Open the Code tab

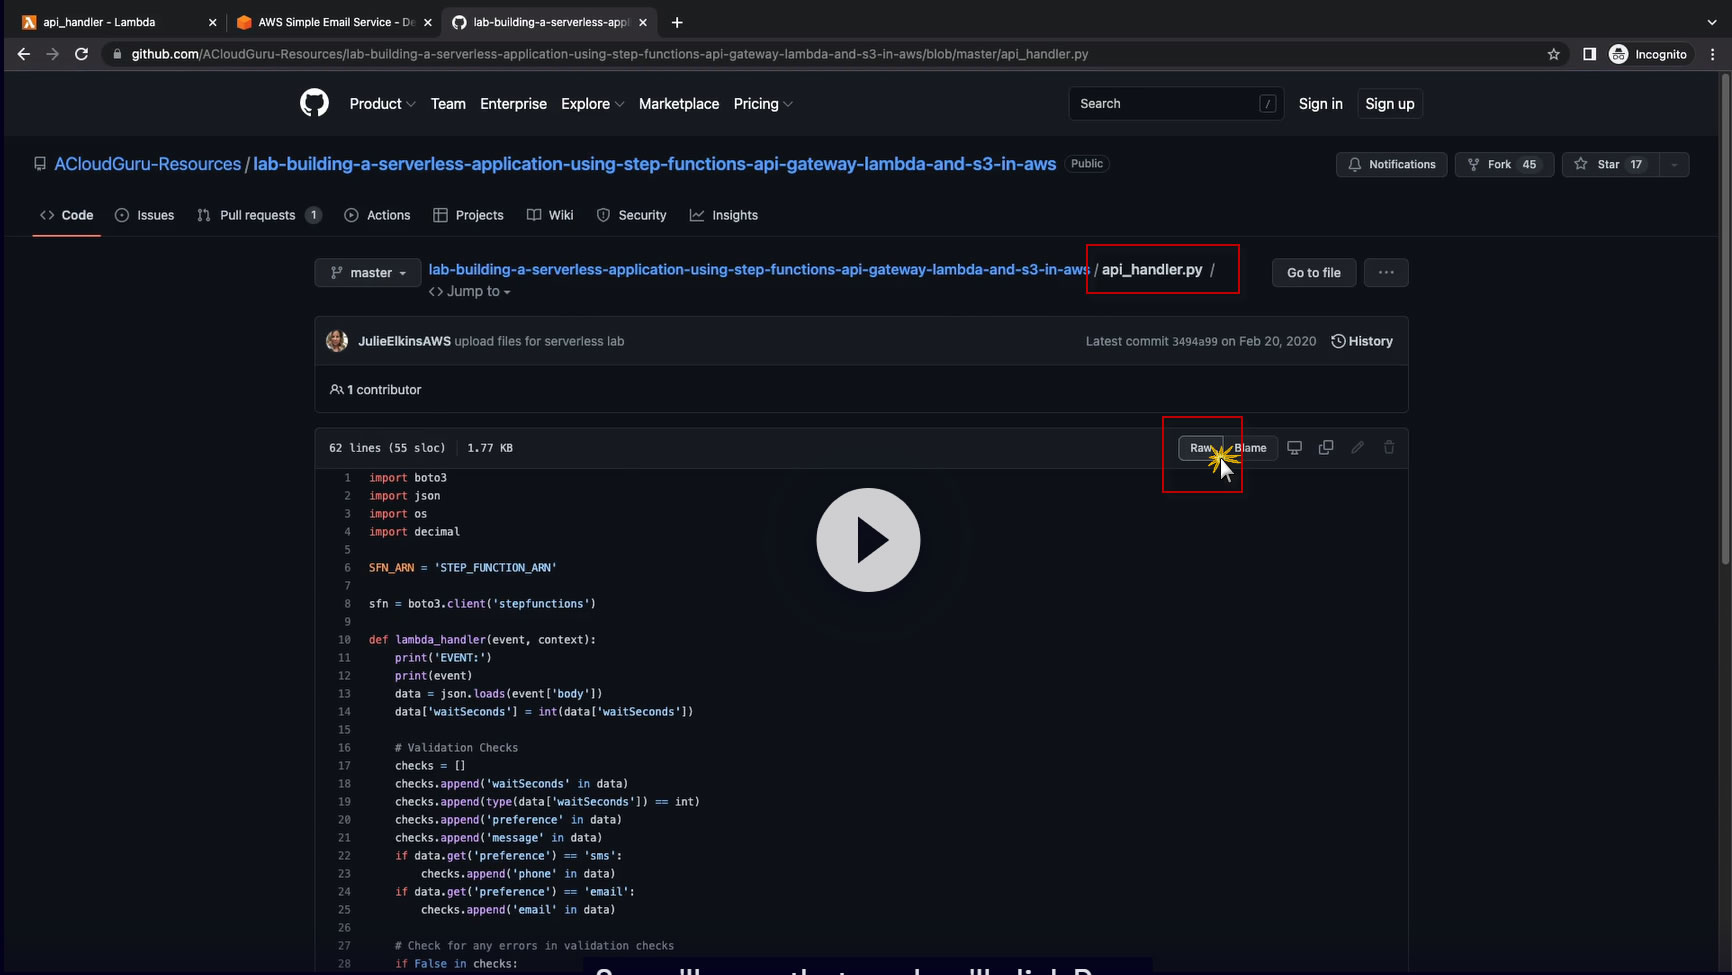(x=67, y=215)
